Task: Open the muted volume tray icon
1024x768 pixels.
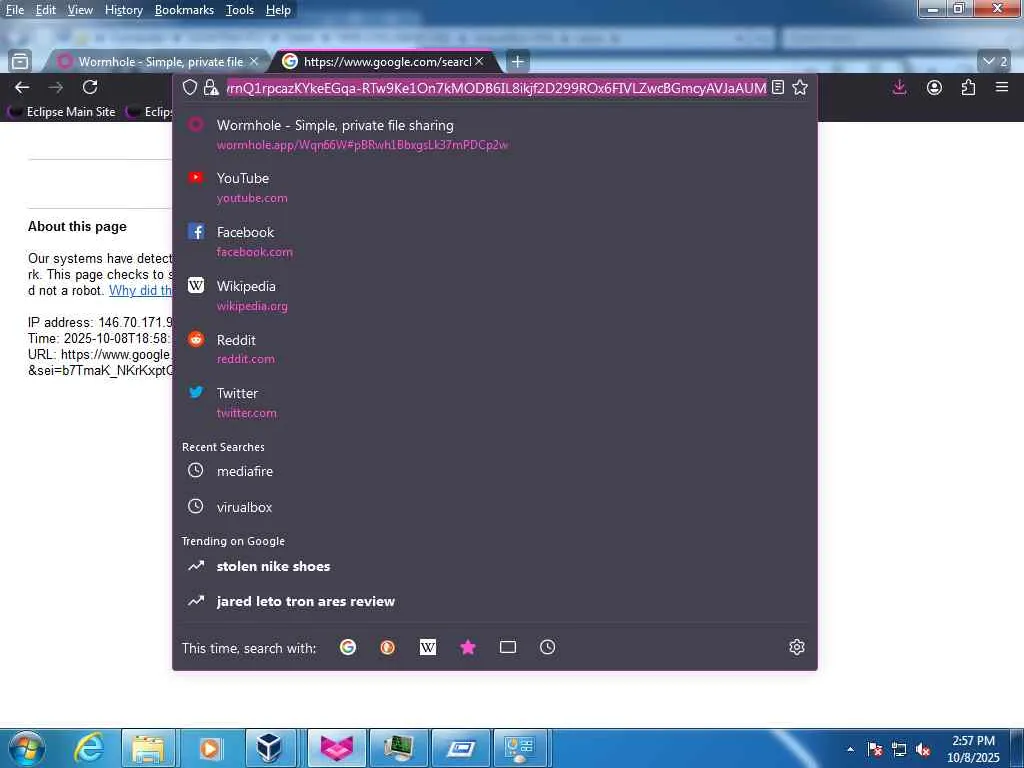Action: click(x=923, y=749)
